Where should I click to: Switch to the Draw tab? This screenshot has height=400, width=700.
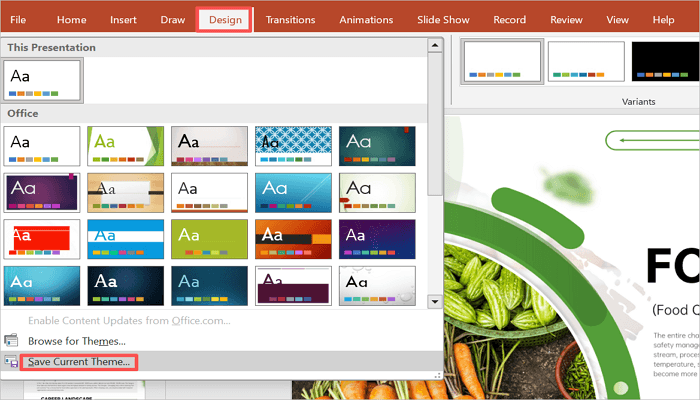[173, 20]
